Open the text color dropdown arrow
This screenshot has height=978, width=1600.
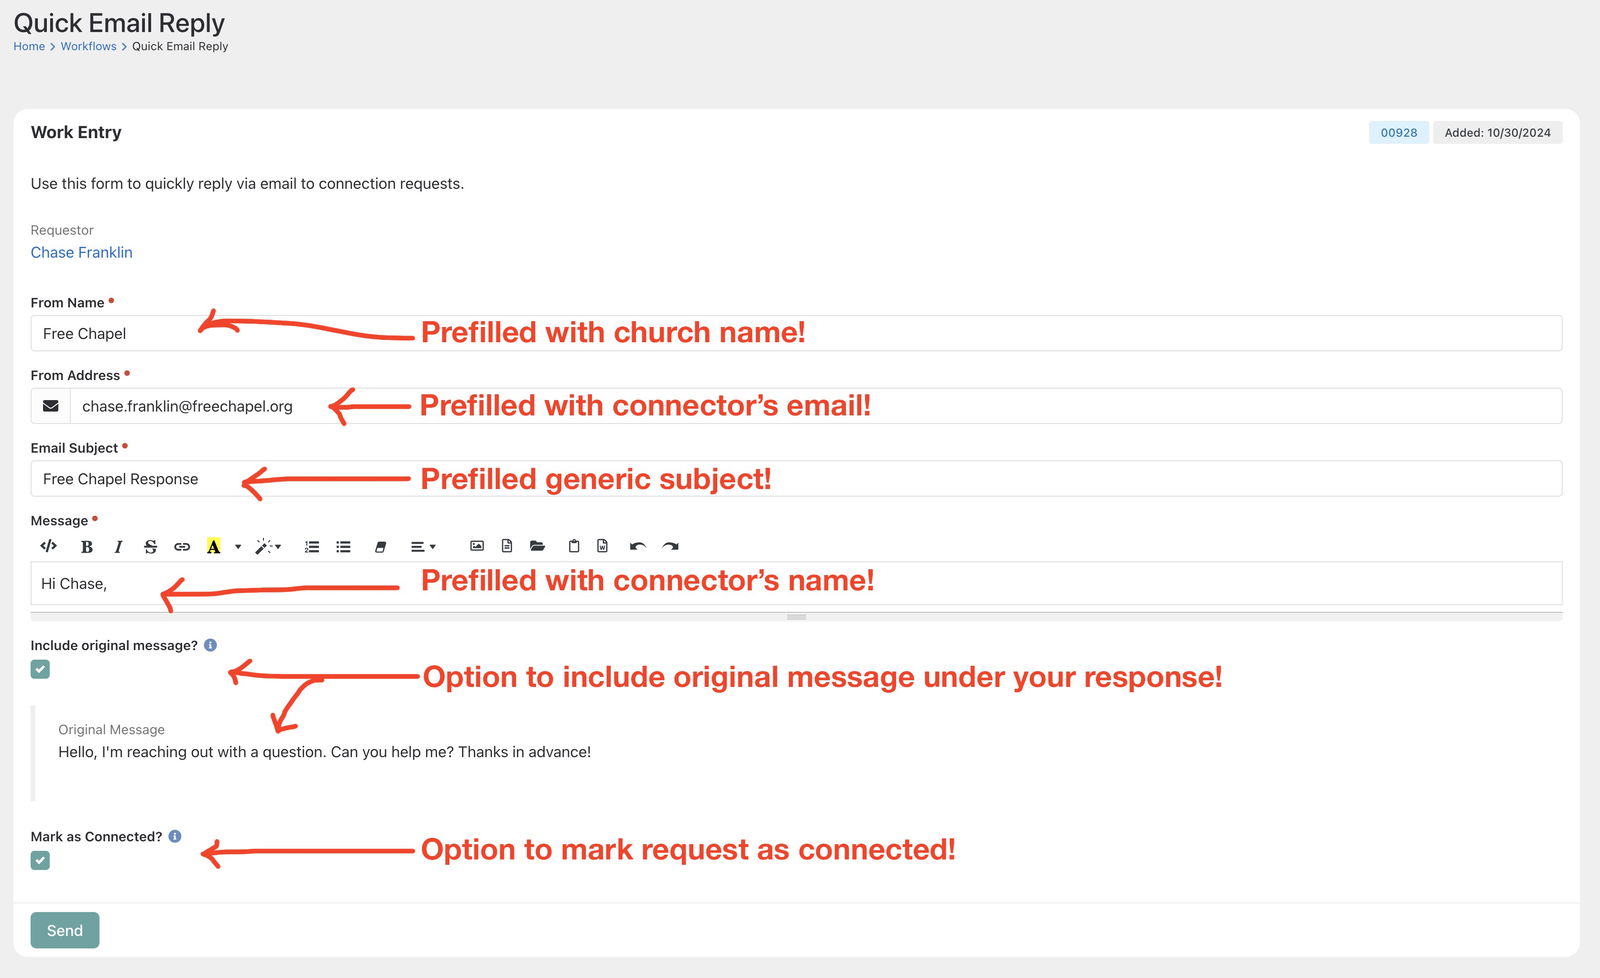click(238, 547)
